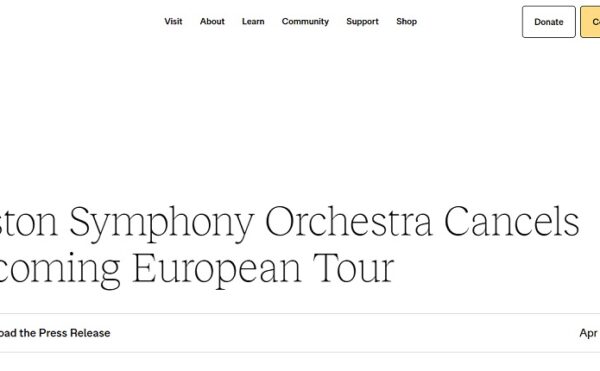Viewport: 600px width, 371px height.
Task: Click the Apr date text
Action: coord(589,333)
